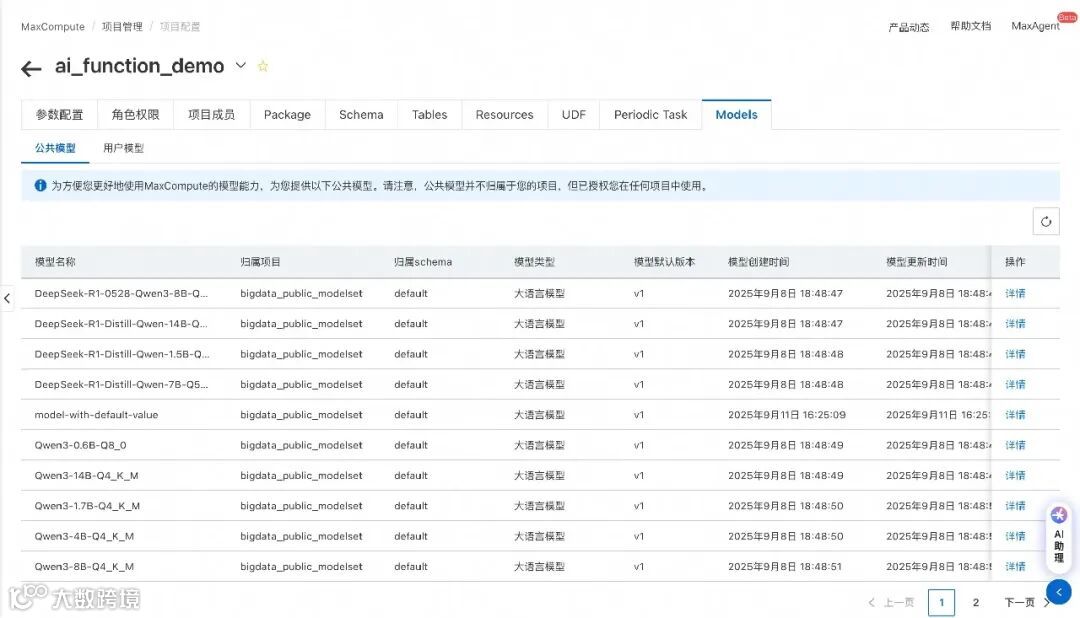Refresh the public model list
Viewport: 1080px width, 618px height.
1046,221
